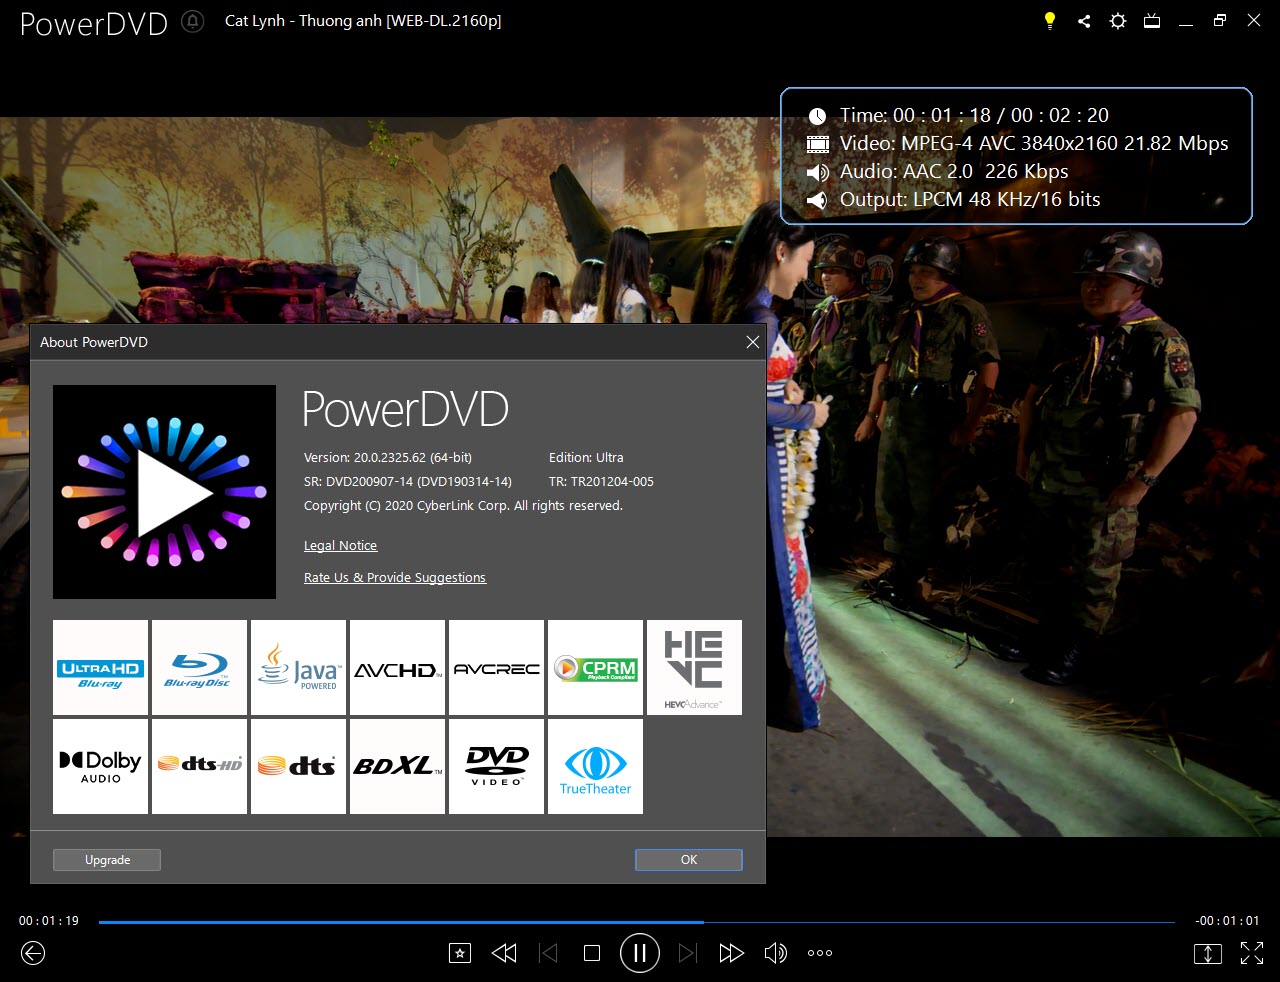Viewport: 1280px width, 982px height.
Task: Seek along the playback progress bar
Action: coord(637,922)
